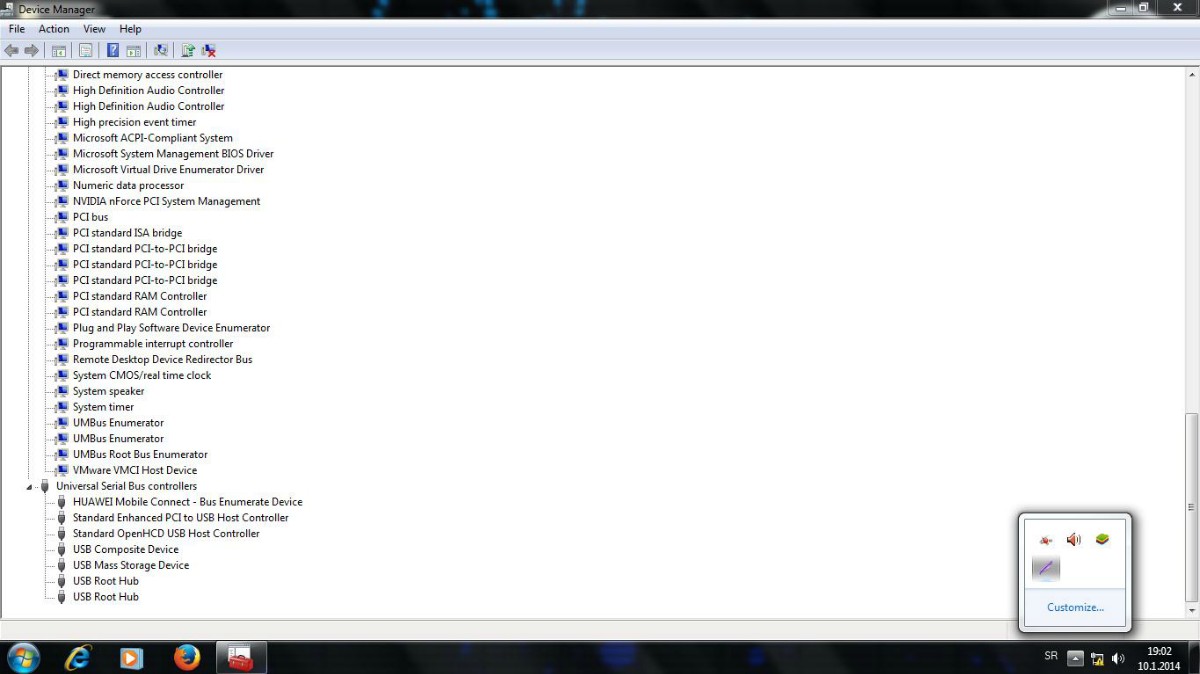The image size is (1200, 674).
Task: Collapse the Universal Serial Bus controllers node
Action: pyautogui.click(x=31, y=487)
